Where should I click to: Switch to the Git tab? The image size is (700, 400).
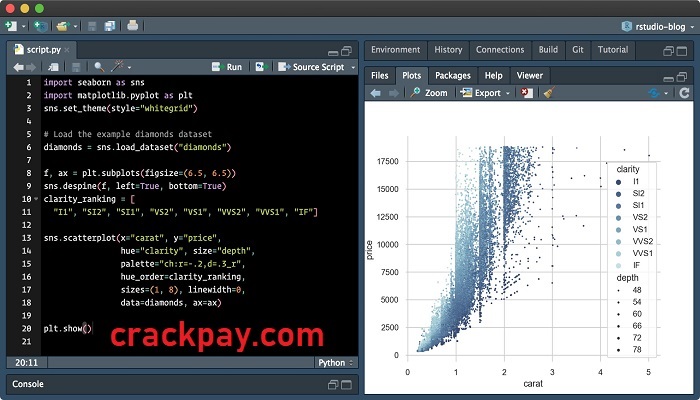click(578, 50)
